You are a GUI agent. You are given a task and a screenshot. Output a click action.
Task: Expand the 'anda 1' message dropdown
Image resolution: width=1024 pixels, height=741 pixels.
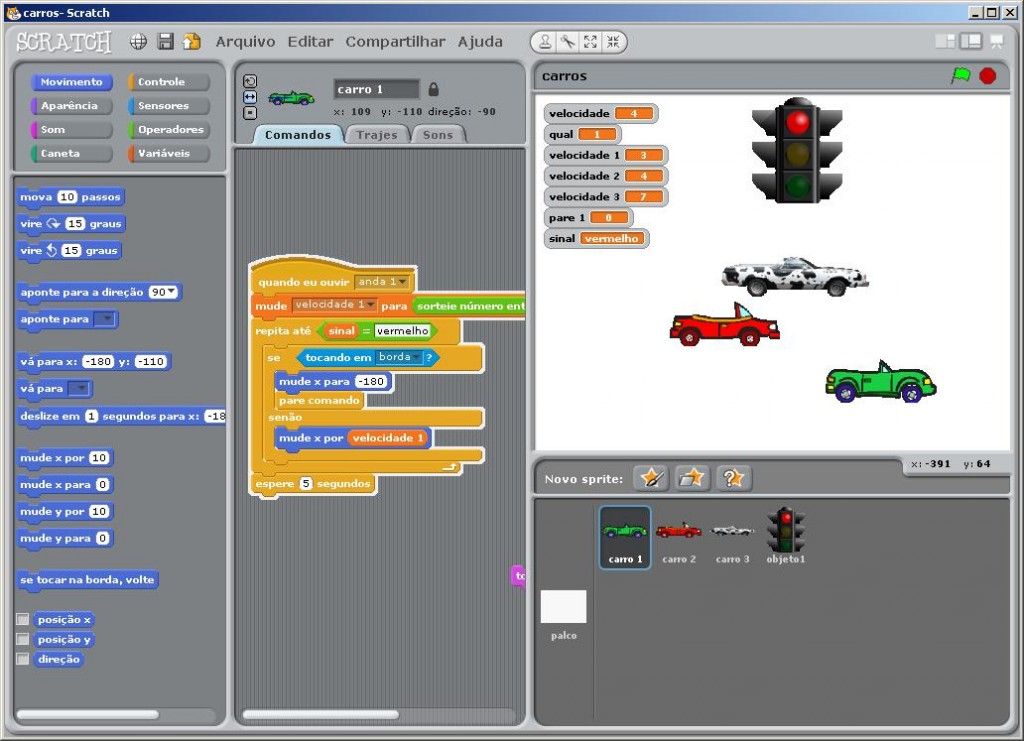coord(390,282)
